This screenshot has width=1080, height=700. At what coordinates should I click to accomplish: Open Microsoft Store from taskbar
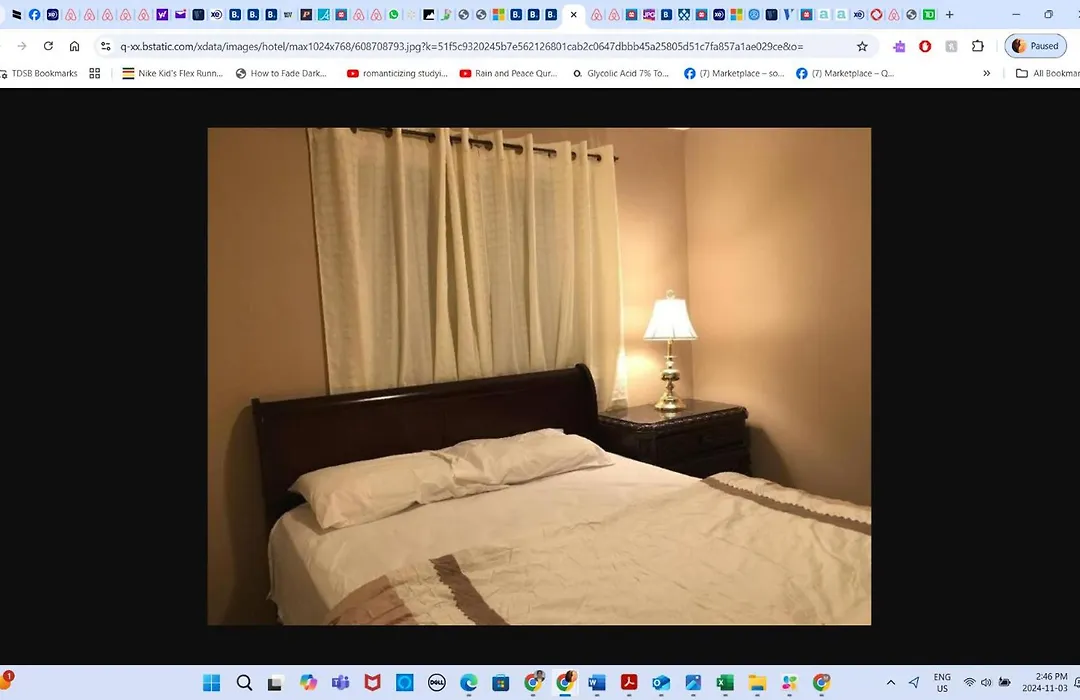click(501, 683)
